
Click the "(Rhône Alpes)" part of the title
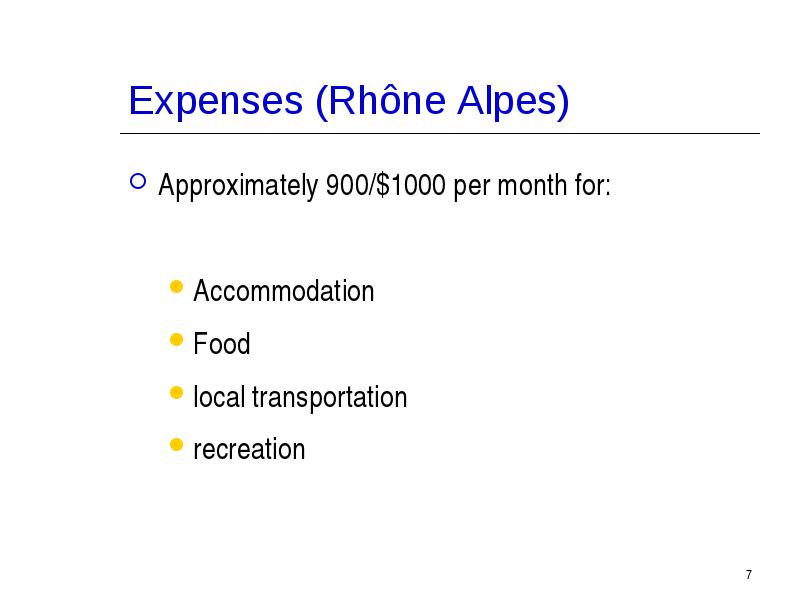point(442,101)
